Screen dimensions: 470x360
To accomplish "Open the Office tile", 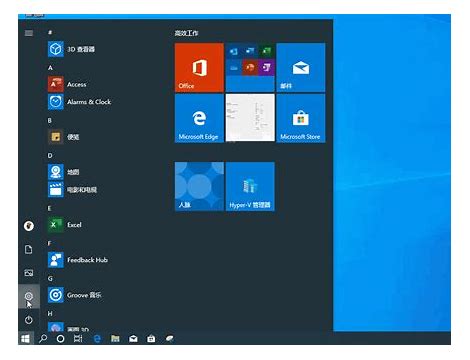I will pos(199,67).
